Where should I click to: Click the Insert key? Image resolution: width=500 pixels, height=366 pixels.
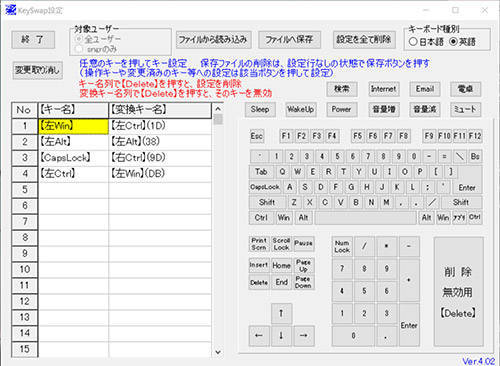click(259, 265)
